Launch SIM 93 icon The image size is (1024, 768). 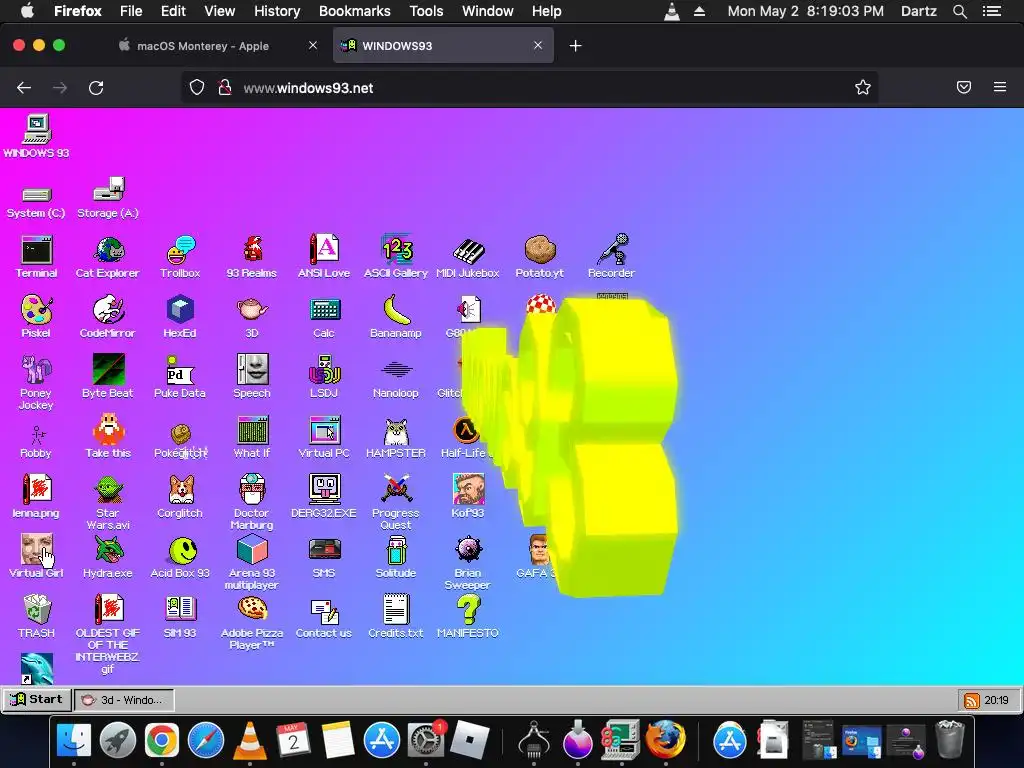click(x=180, y=617)
